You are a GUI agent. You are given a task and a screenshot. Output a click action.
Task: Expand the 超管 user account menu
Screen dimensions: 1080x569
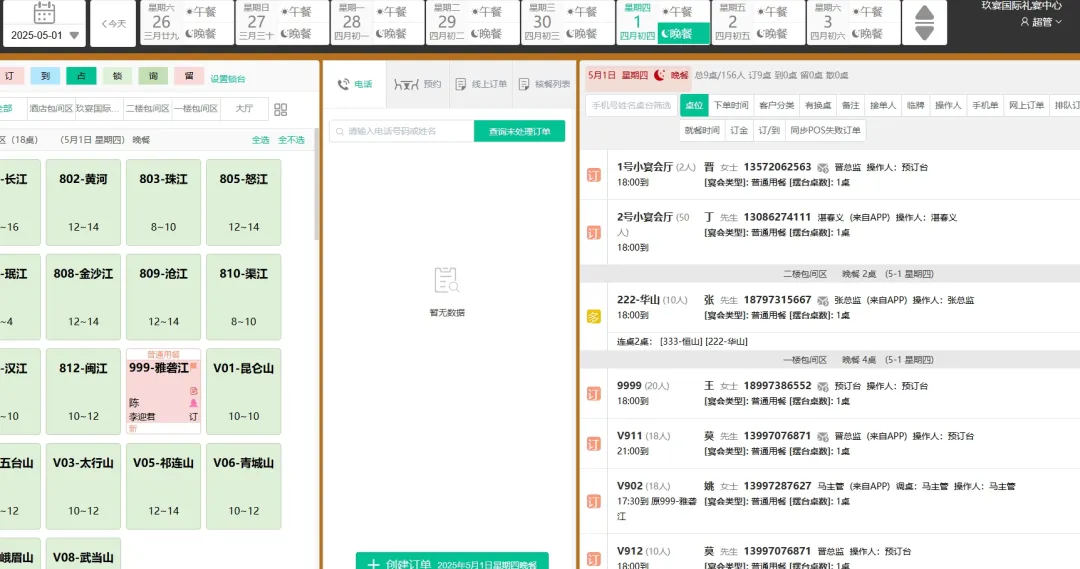coord(1040,21)
